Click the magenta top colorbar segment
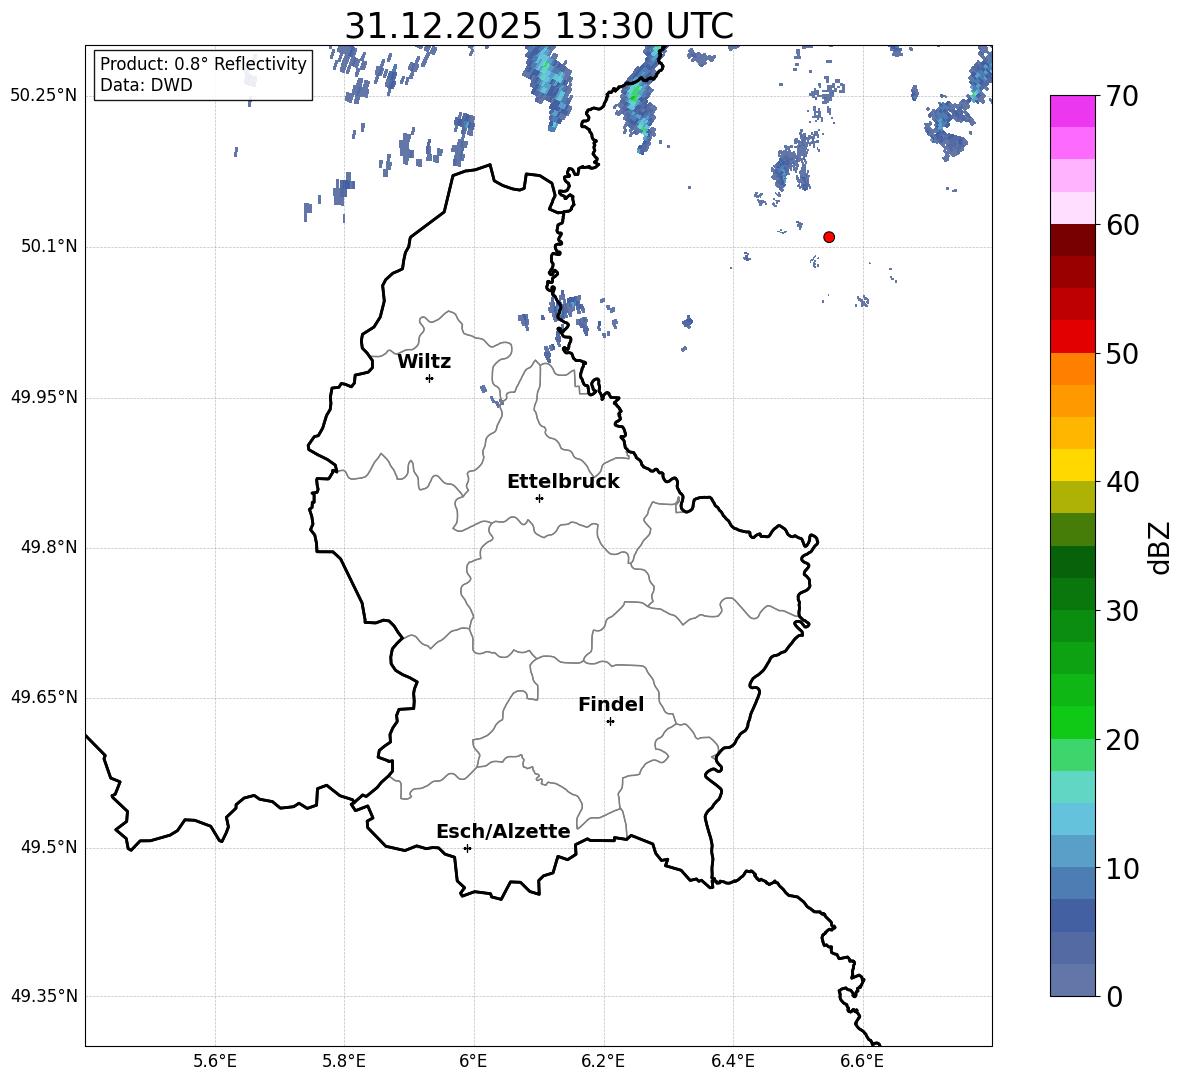This screenshot has height=1081, width=1184. pyautogui.click(x=1072, y=111)
